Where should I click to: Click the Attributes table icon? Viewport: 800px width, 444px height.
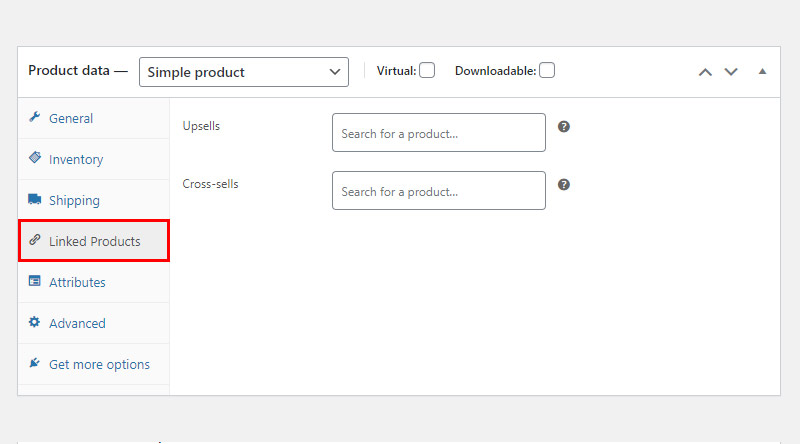(x=35, y=281)
